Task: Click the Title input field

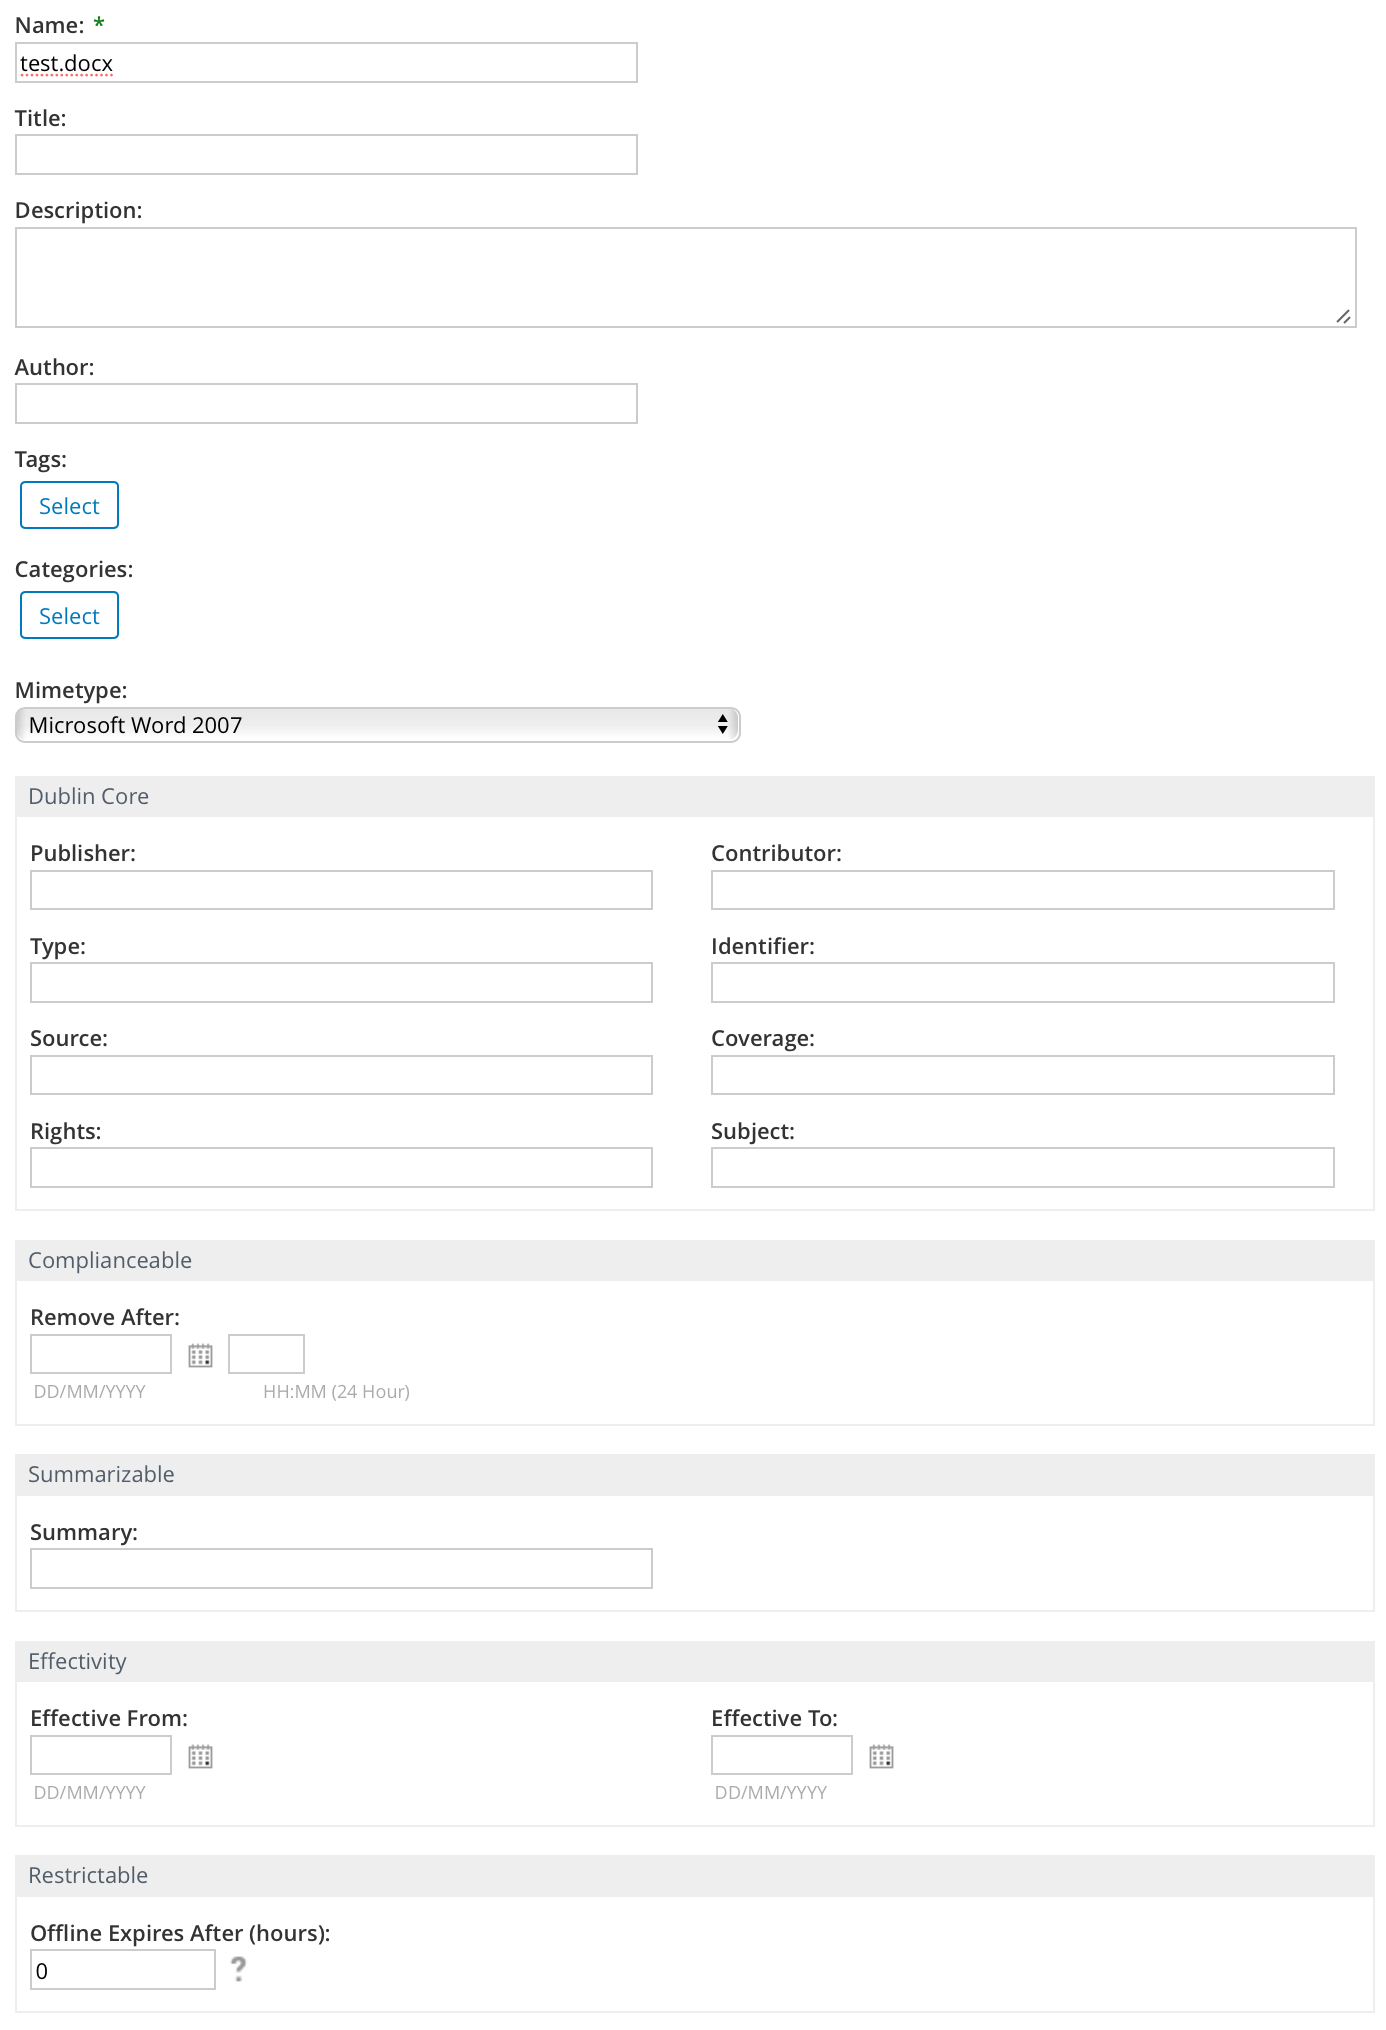Action: point(326,155)
